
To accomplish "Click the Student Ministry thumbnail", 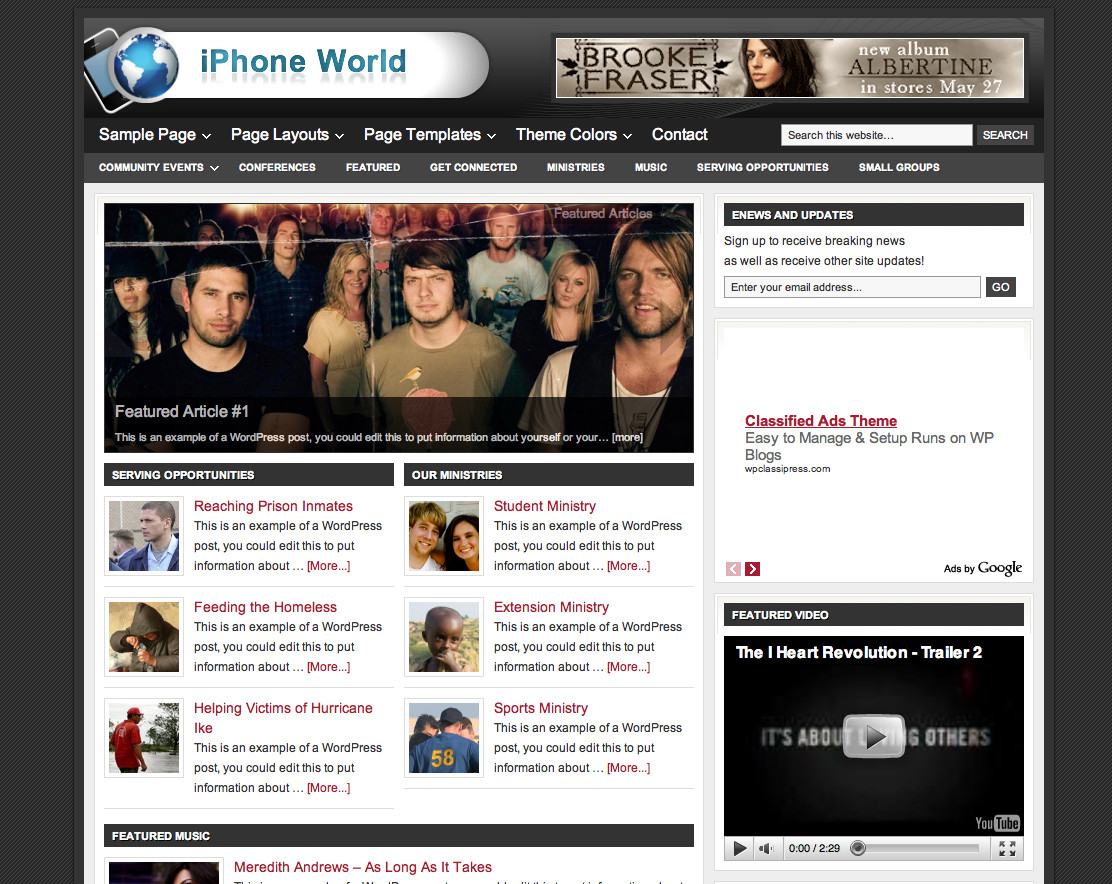I will (444, 536).
